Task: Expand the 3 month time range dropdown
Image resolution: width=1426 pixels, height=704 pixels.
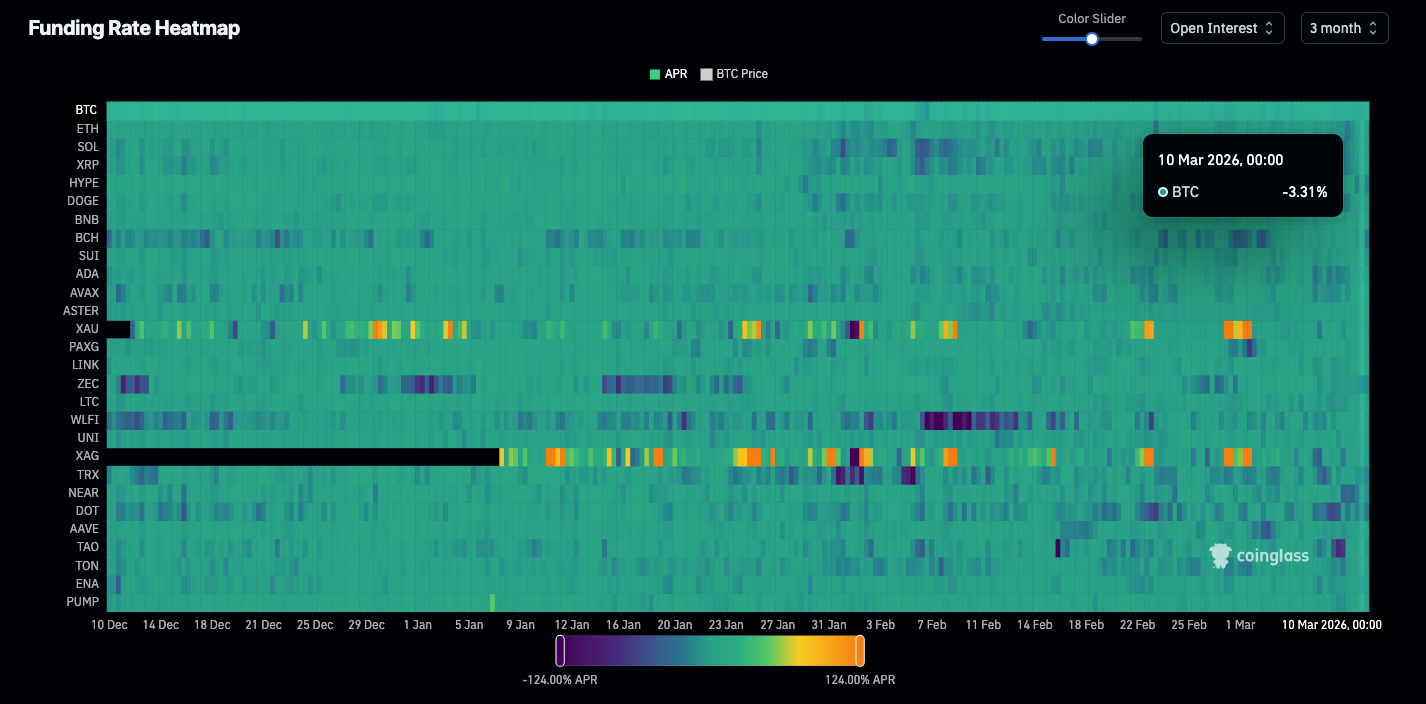Action: coord(1344,28)
